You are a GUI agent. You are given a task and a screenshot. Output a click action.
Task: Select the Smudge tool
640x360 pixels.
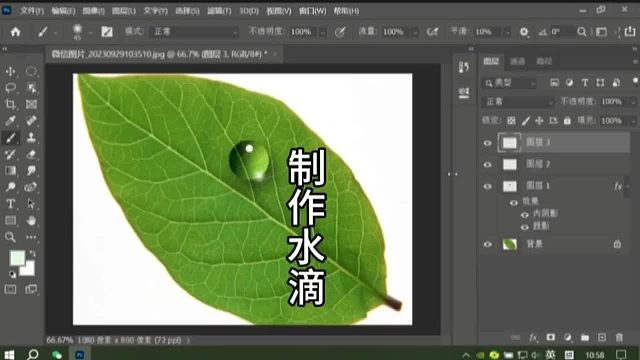(31, 171)
